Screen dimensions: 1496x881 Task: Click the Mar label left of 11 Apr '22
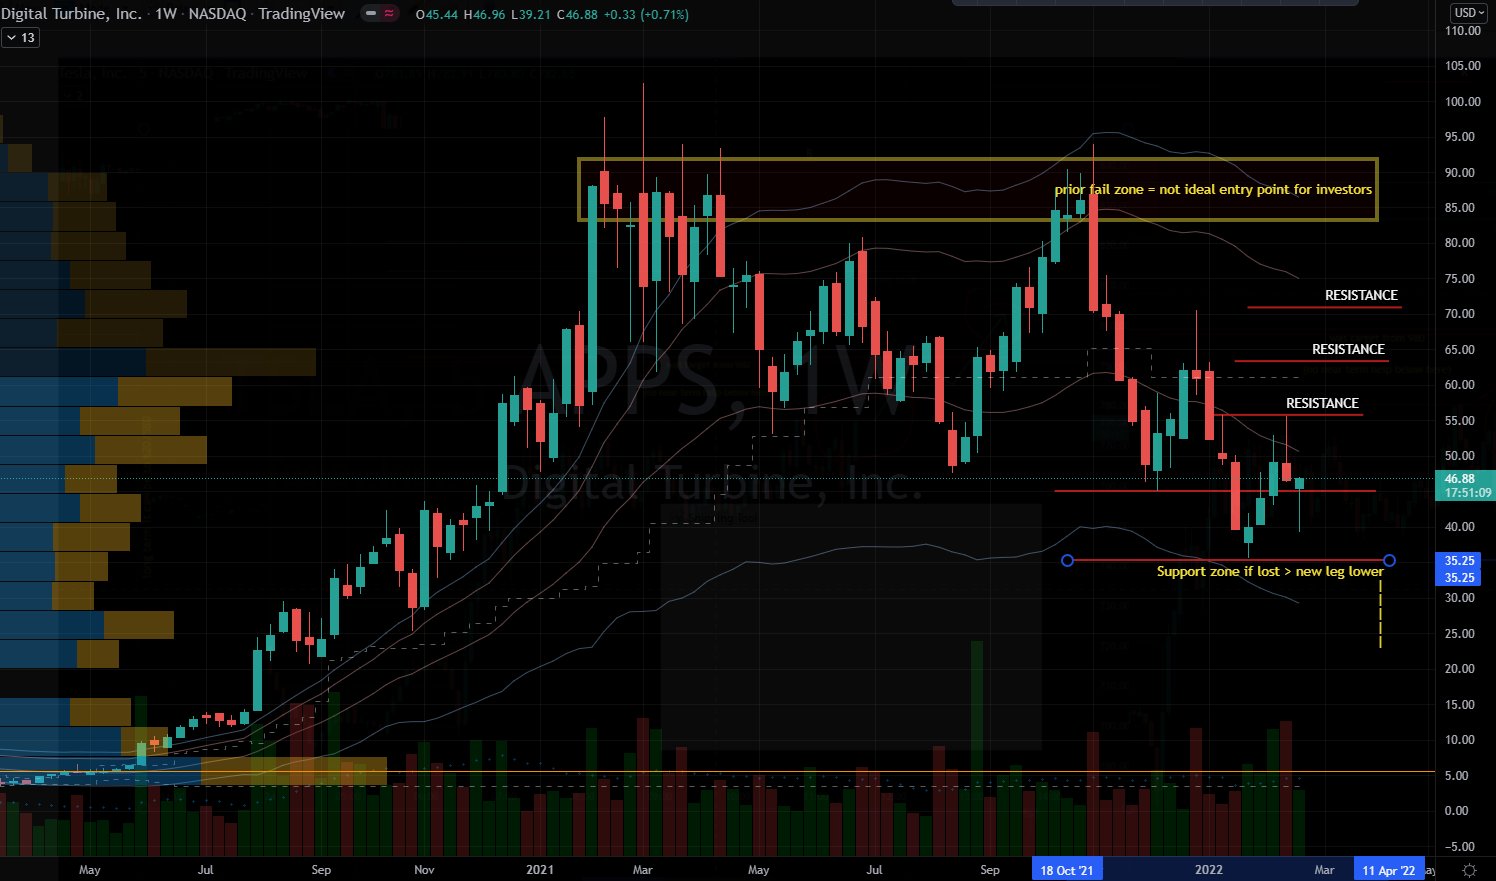click(1324, 870)
